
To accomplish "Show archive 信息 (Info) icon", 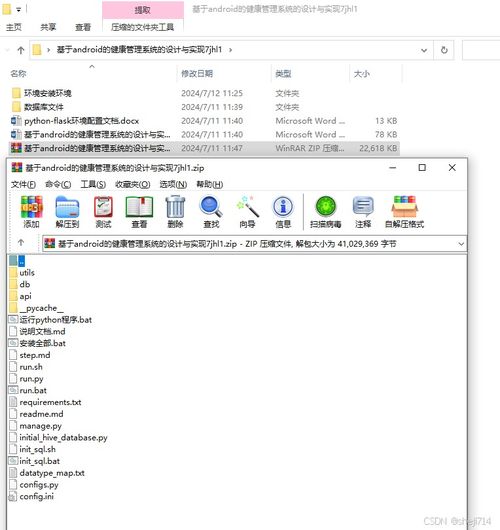I will 283,212.
